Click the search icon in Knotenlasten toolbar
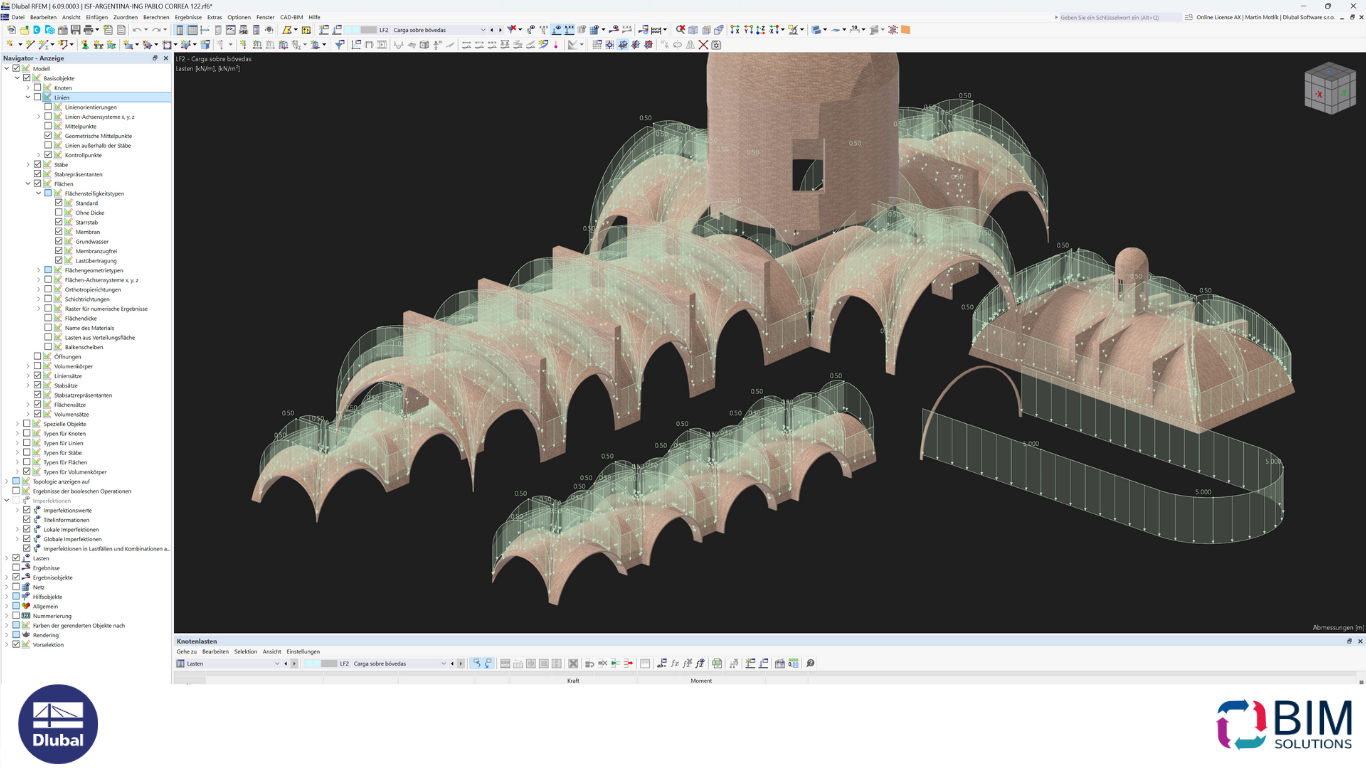1366x768 pixels. pos(810,663)
